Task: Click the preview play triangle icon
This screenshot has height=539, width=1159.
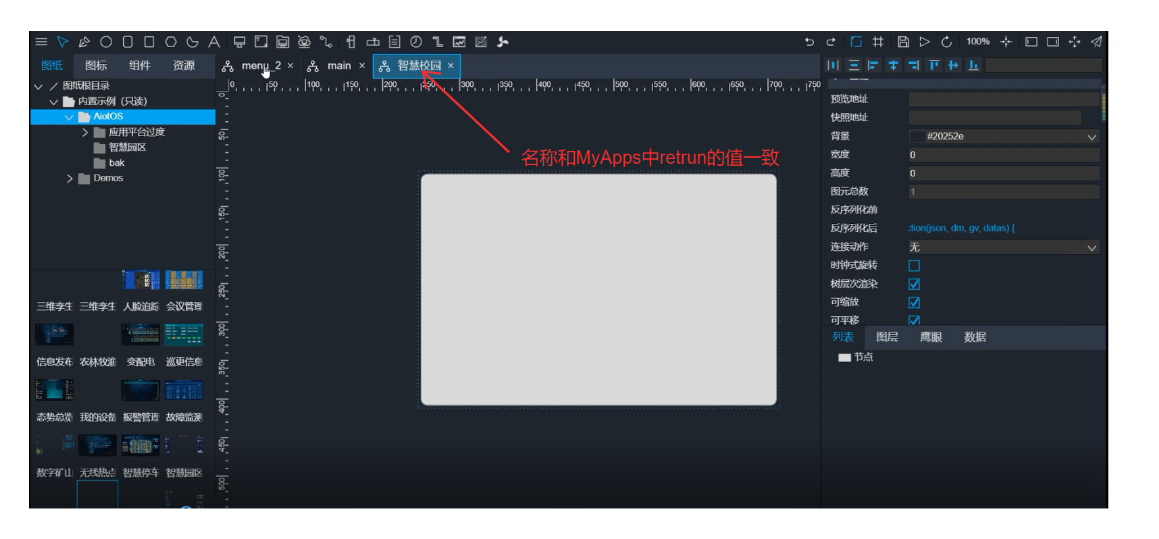Action: (x=925, y=42)
